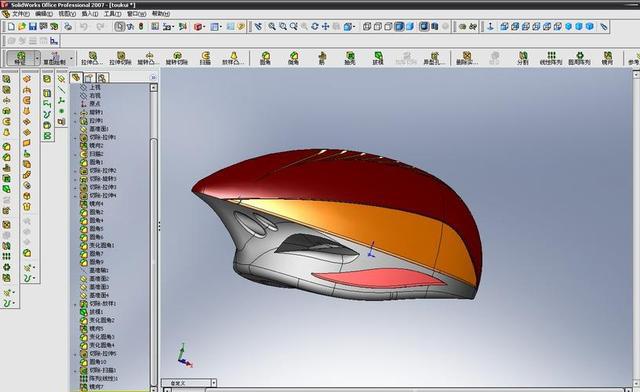The height and width of the screenshot is (392, 640).
Task: Open dropdown arrow beside 特征 toolbar button
Action: click(x=37, y=59)
